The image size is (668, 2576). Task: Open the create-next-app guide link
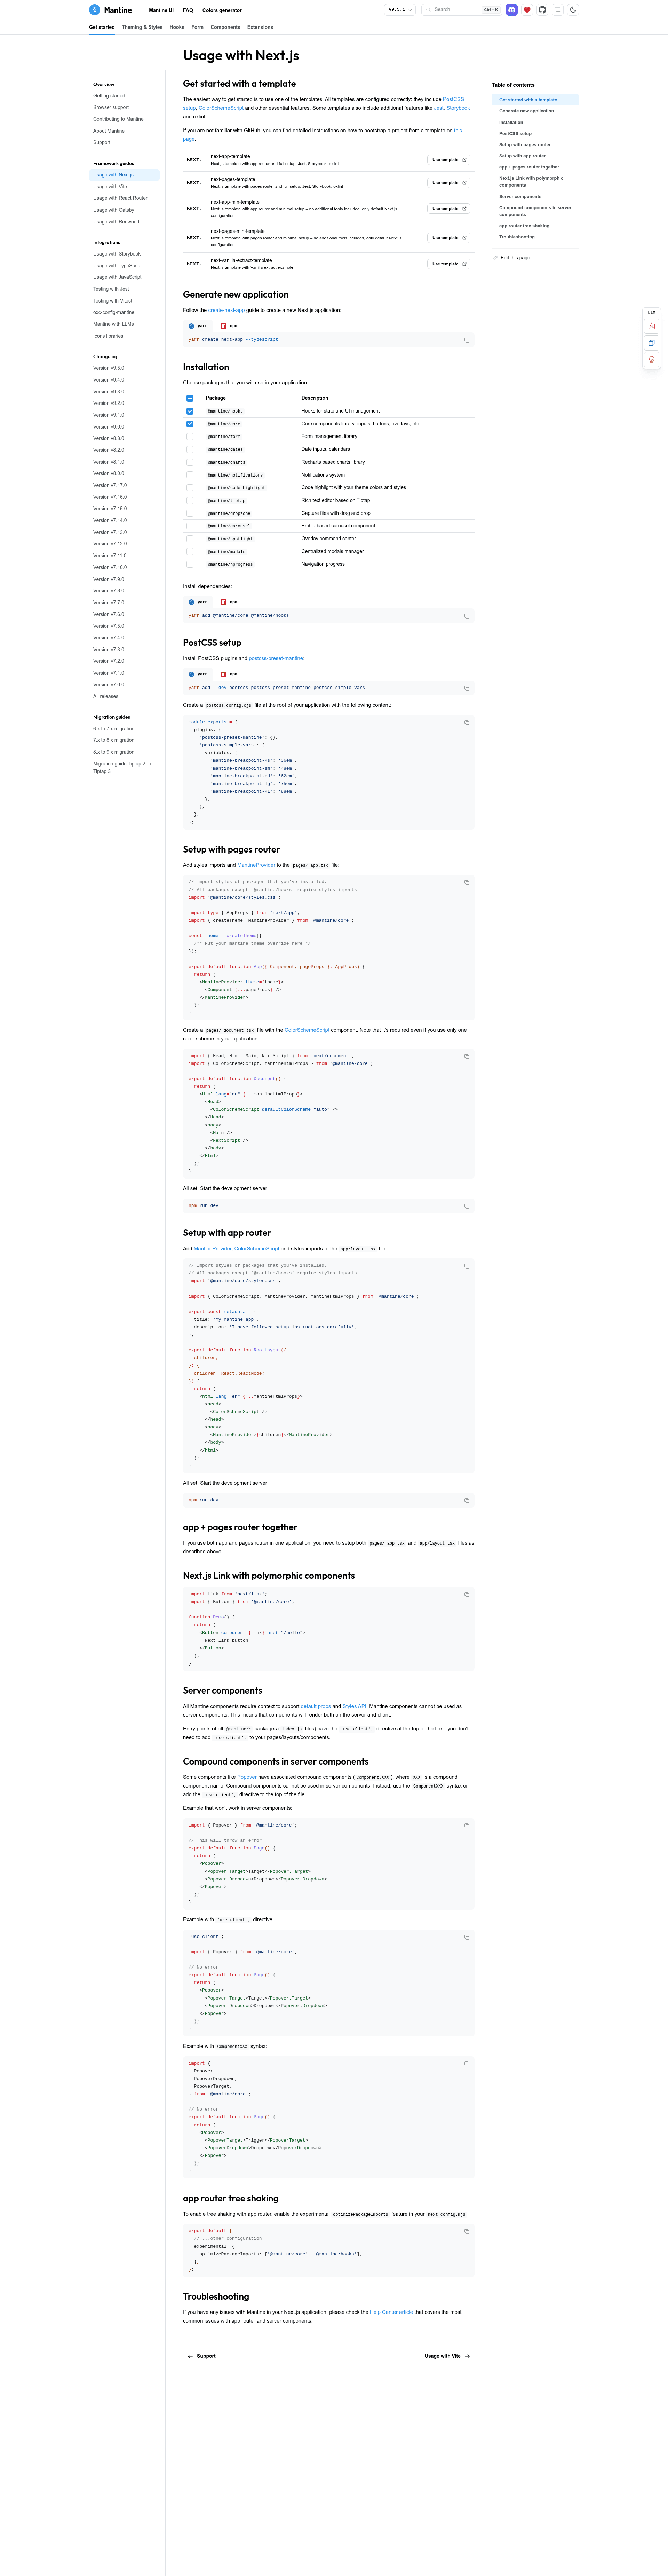(226, 310)
